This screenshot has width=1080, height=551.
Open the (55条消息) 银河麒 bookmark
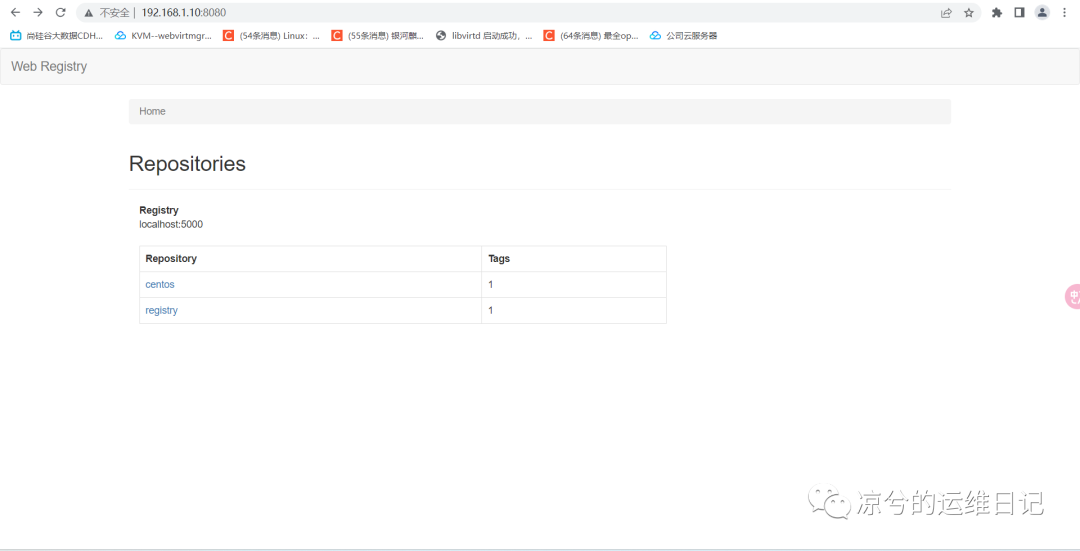point(378,36)
